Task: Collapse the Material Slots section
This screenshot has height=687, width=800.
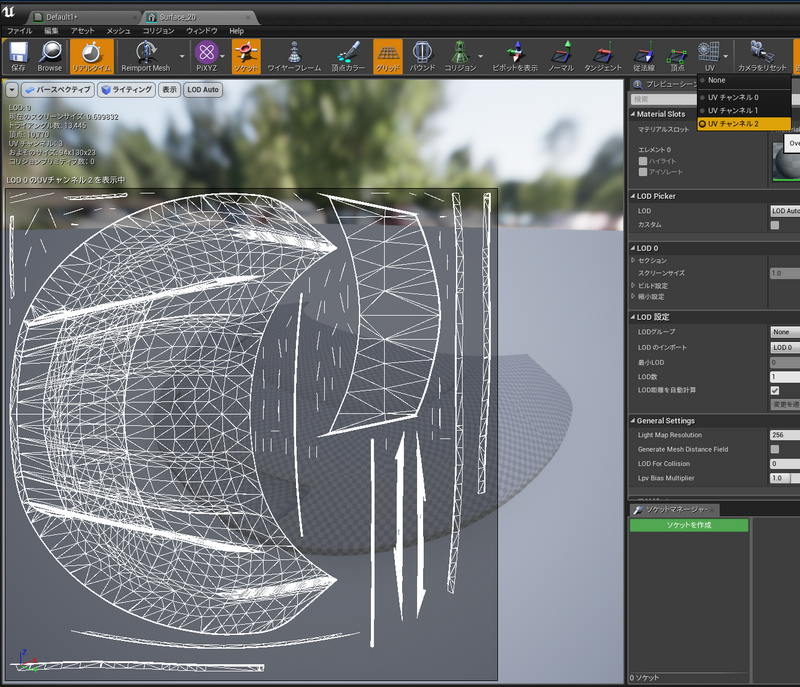Action: click(x=633, y=114)
